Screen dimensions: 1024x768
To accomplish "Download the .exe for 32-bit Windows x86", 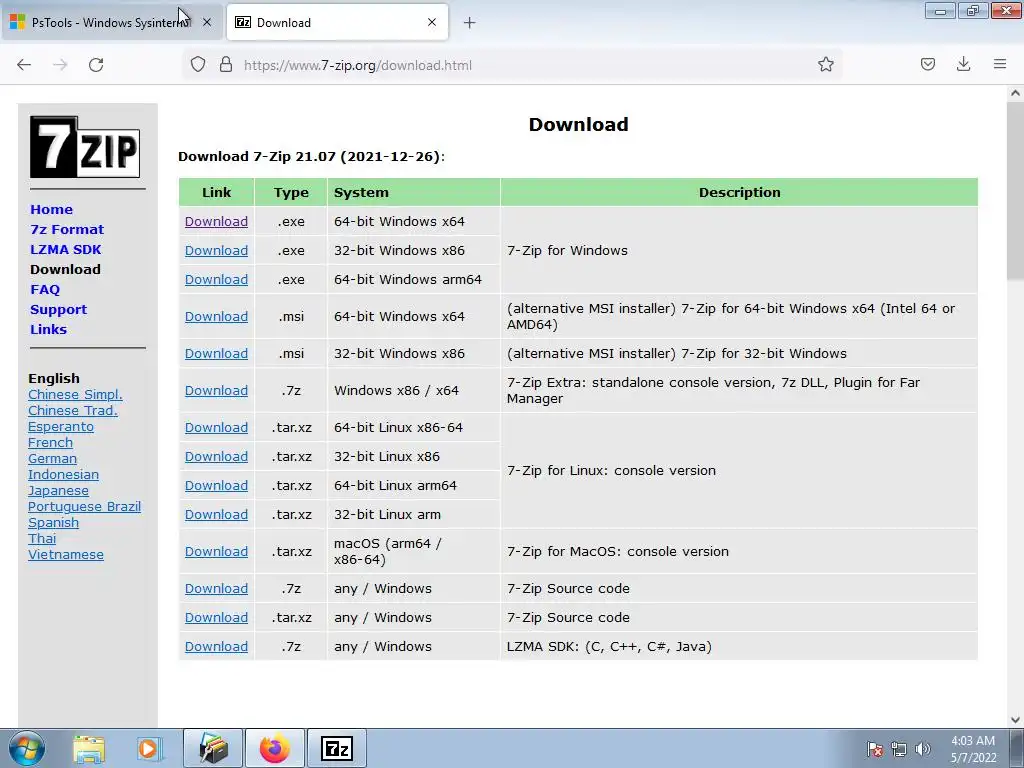I will tap(216, 250).
